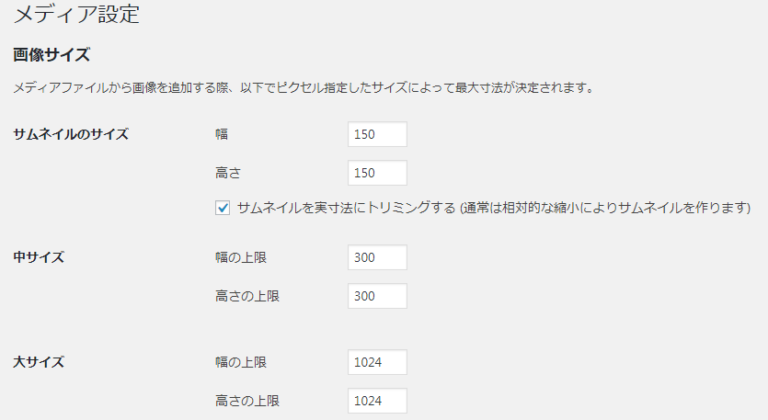
Task: Click the 幅の上限 label in the 中サイズ row
Action: coord(241,257)
